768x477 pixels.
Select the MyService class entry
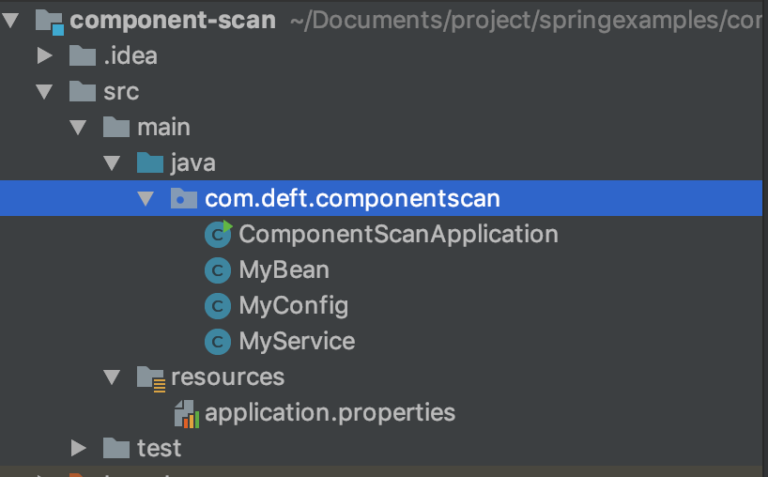(297, 341)
